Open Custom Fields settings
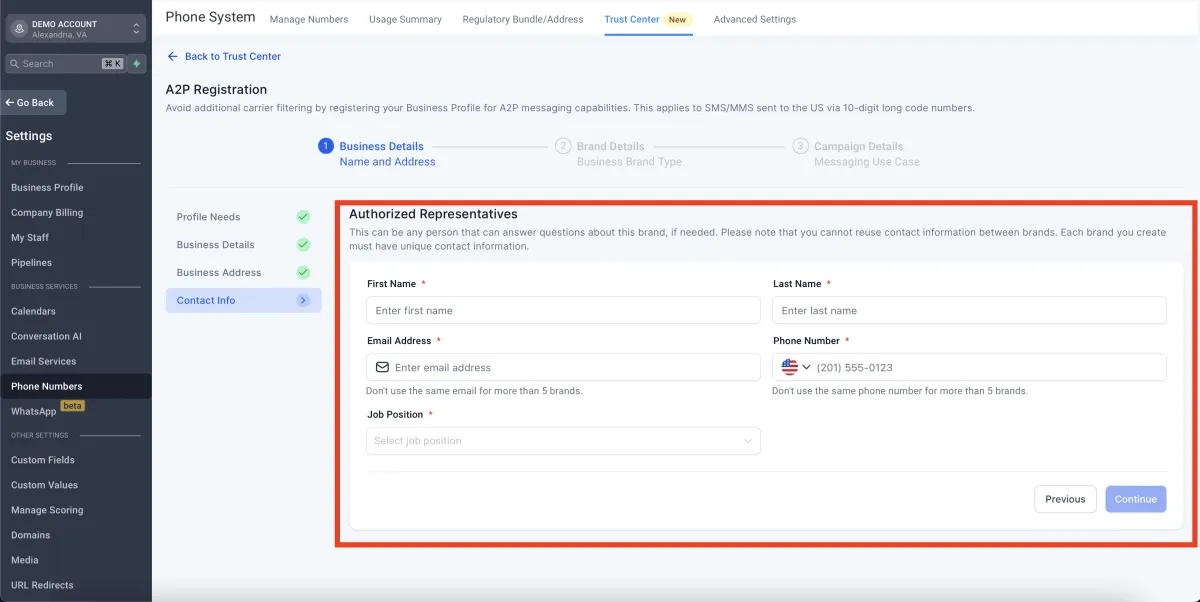This screenshot has width=1200, height=602. (43, 460)
